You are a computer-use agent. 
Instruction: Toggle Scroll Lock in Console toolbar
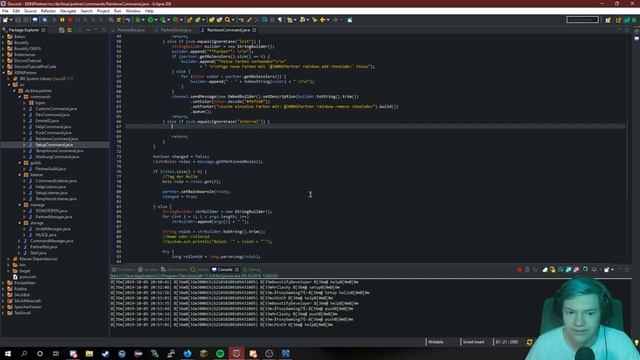coord(553,269)
